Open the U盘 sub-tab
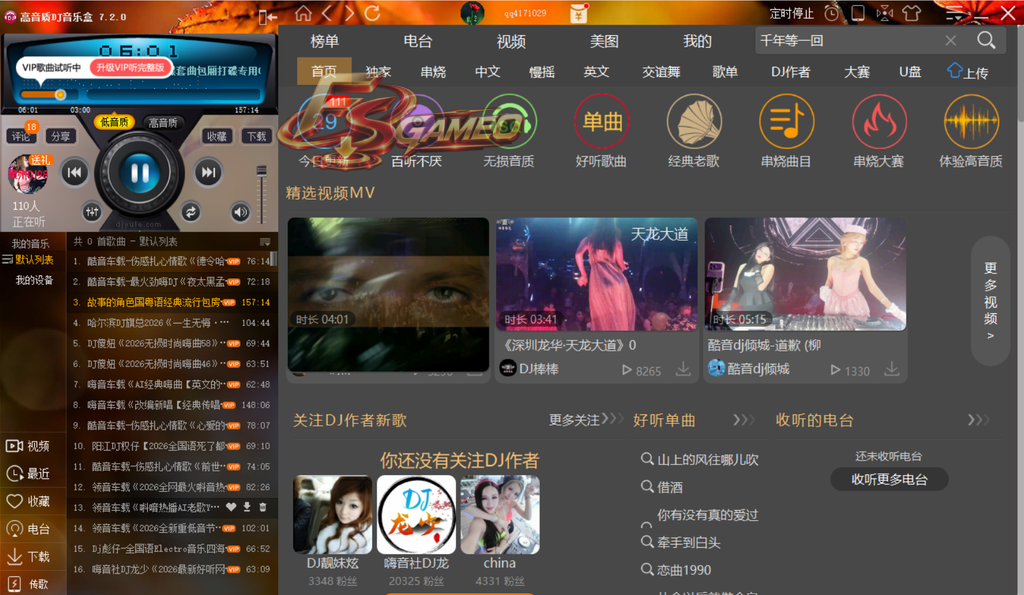This screenshot has width=1024, height=595. pyautogui.click(x=910, y=72)
